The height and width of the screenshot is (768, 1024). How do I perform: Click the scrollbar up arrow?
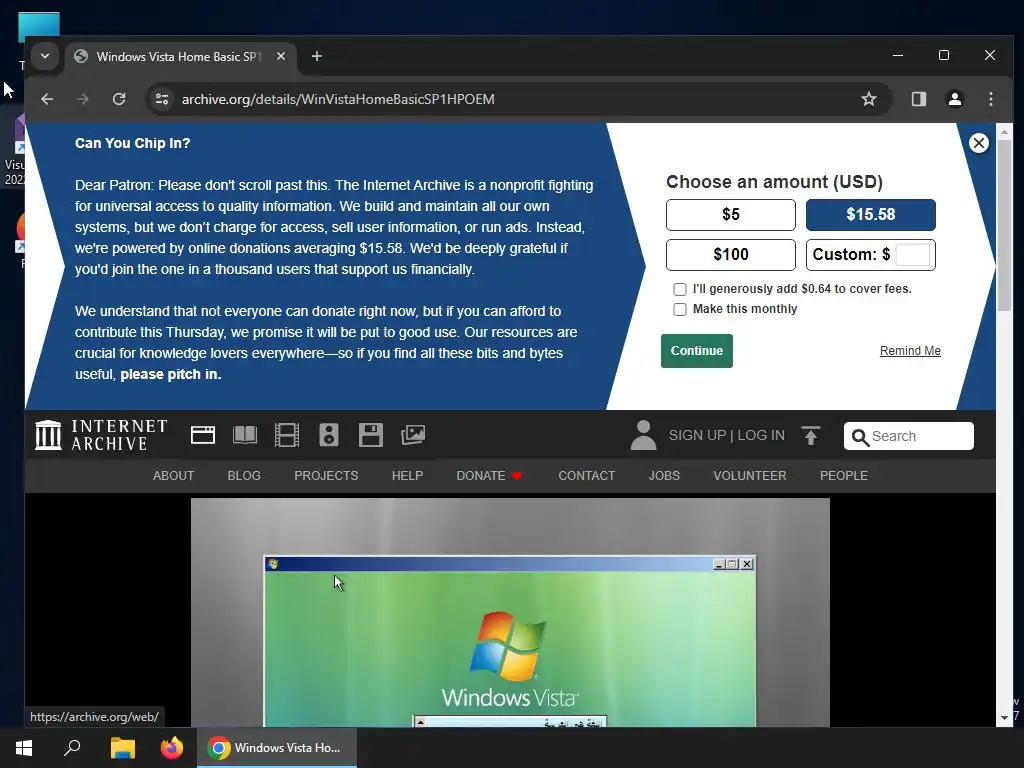(x=1004, y=132)
